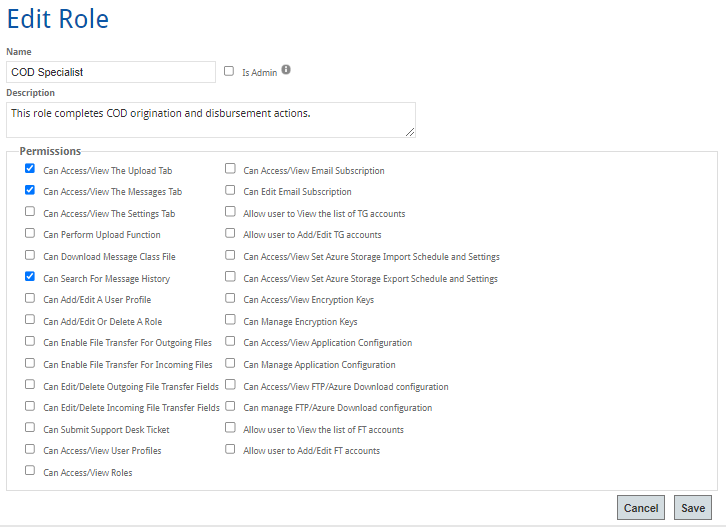The height and width of the screenshot is (527, 726).
Task: Enable Allow user to Add/Edit FT accounts
Action: (230, 449)
